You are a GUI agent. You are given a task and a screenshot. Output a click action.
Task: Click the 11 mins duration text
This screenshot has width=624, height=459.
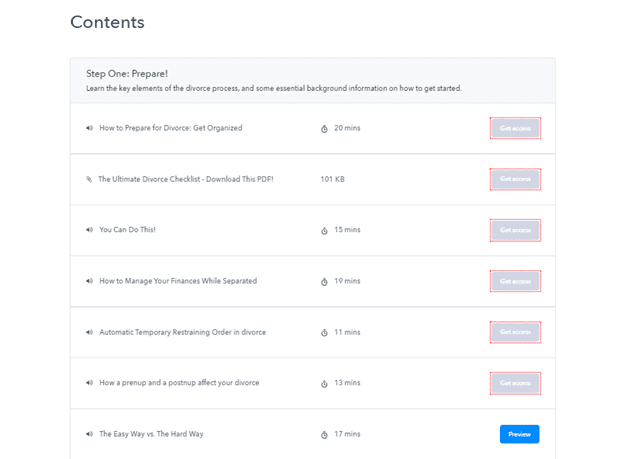(x=347, y=332)
